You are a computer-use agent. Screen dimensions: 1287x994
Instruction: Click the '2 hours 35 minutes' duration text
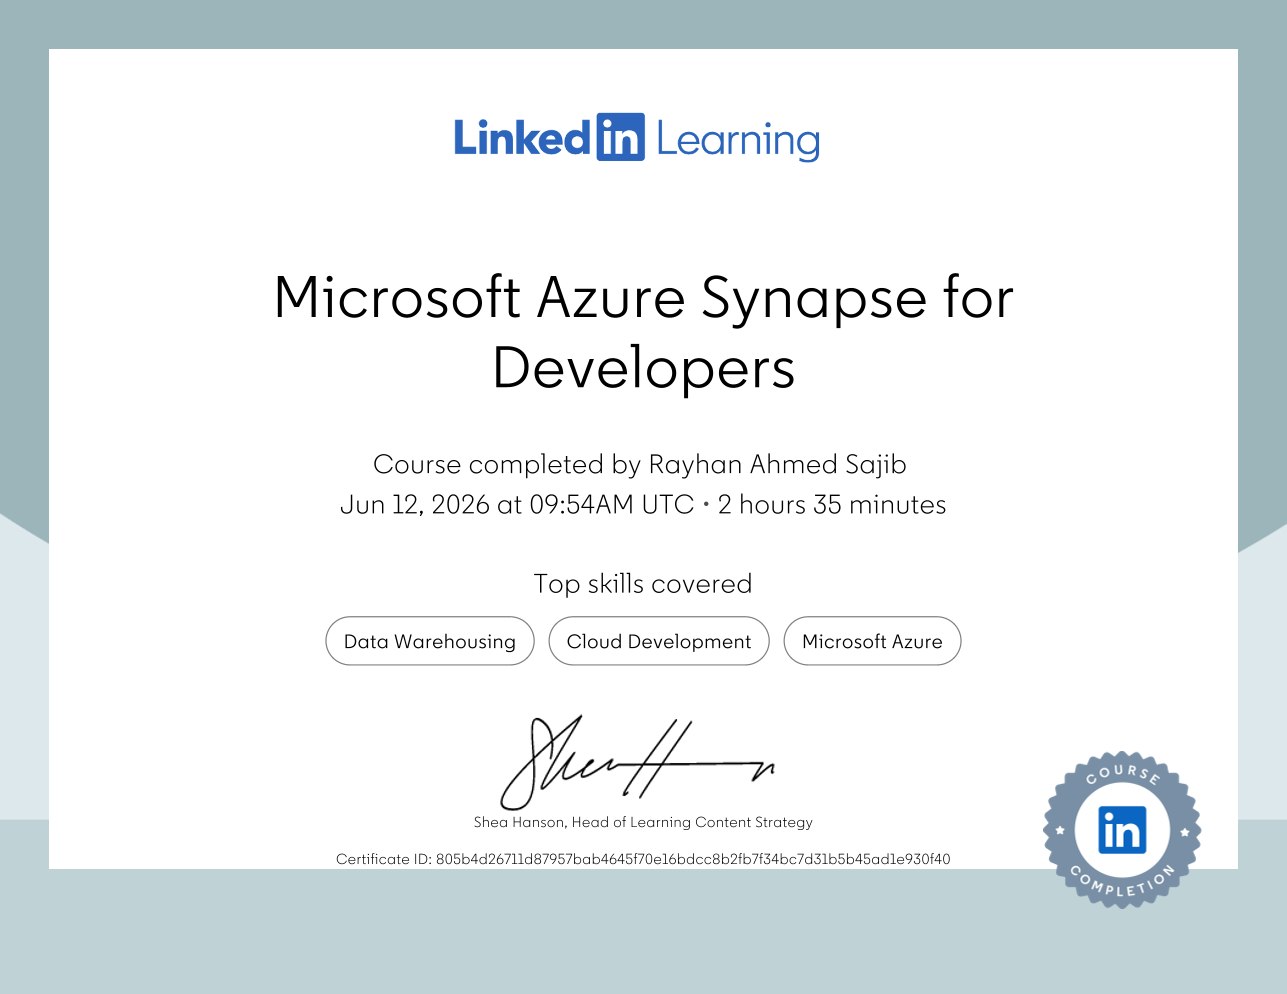click(832, 505)
